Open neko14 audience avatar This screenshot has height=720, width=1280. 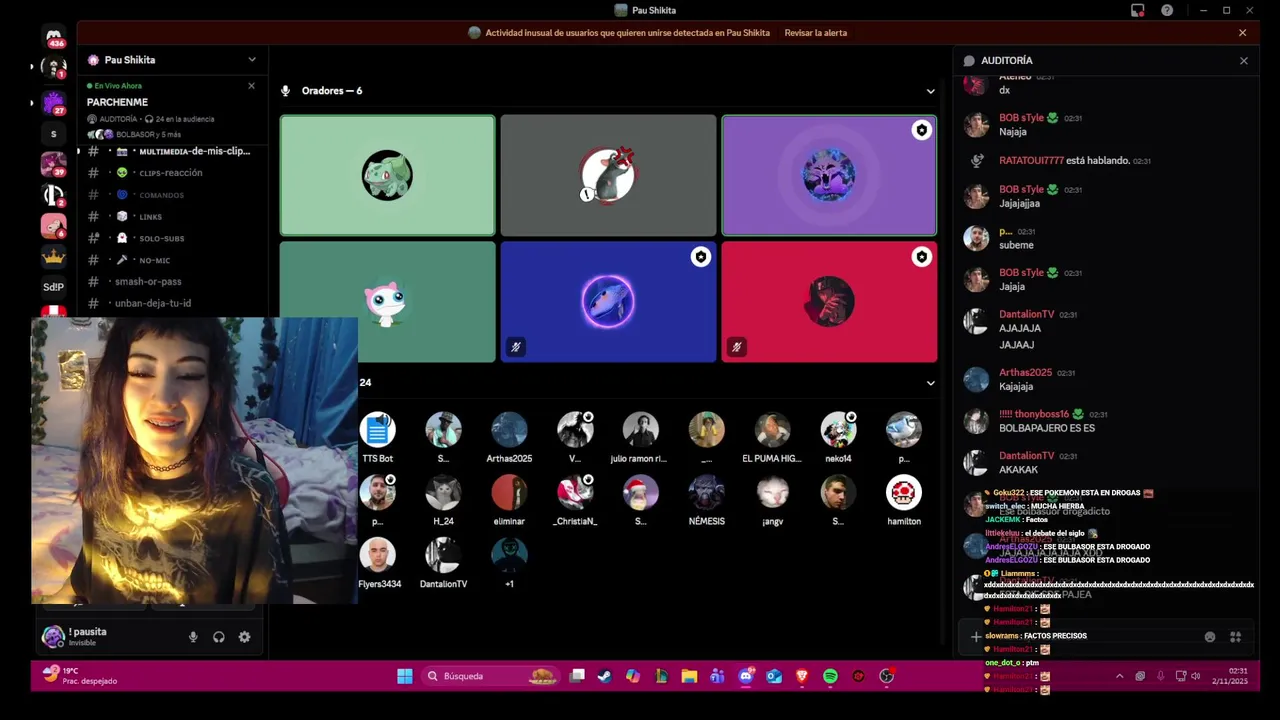[x=838, y=430]
